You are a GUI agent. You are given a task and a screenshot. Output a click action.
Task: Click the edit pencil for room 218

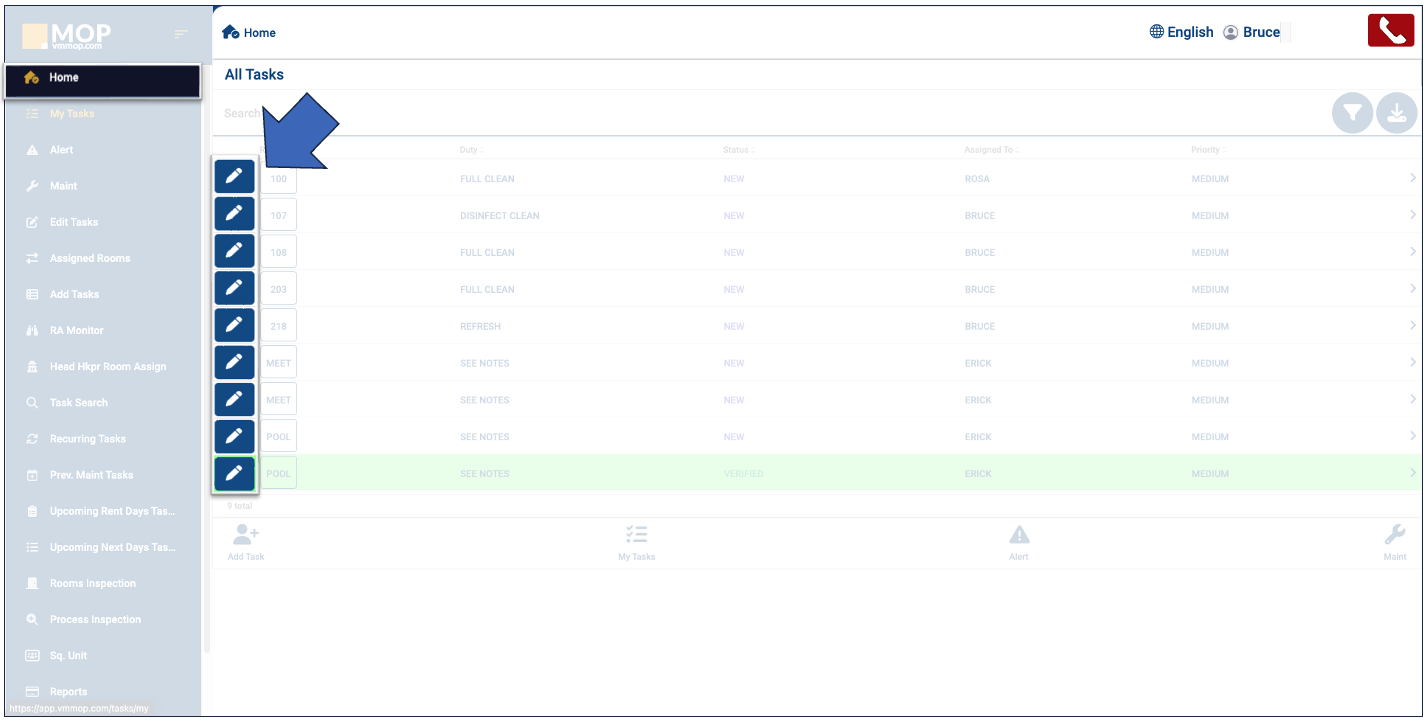pos(234,325)
